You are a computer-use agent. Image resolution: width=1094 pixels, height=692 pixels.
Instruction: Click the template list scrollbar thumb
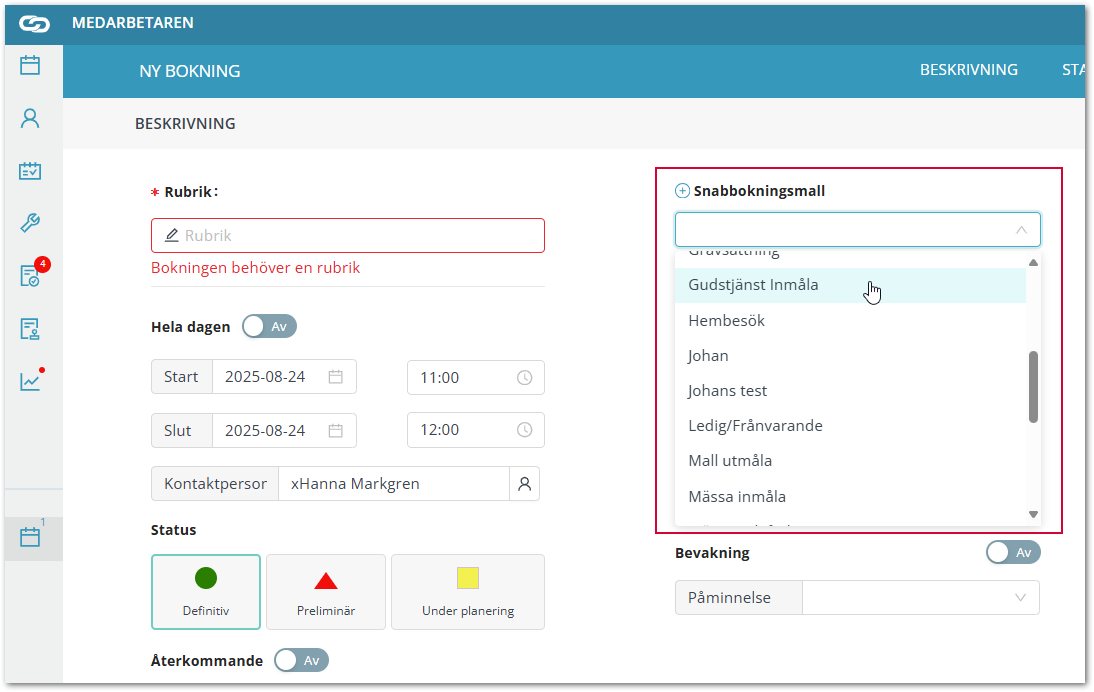click(x=1033, y=386)
